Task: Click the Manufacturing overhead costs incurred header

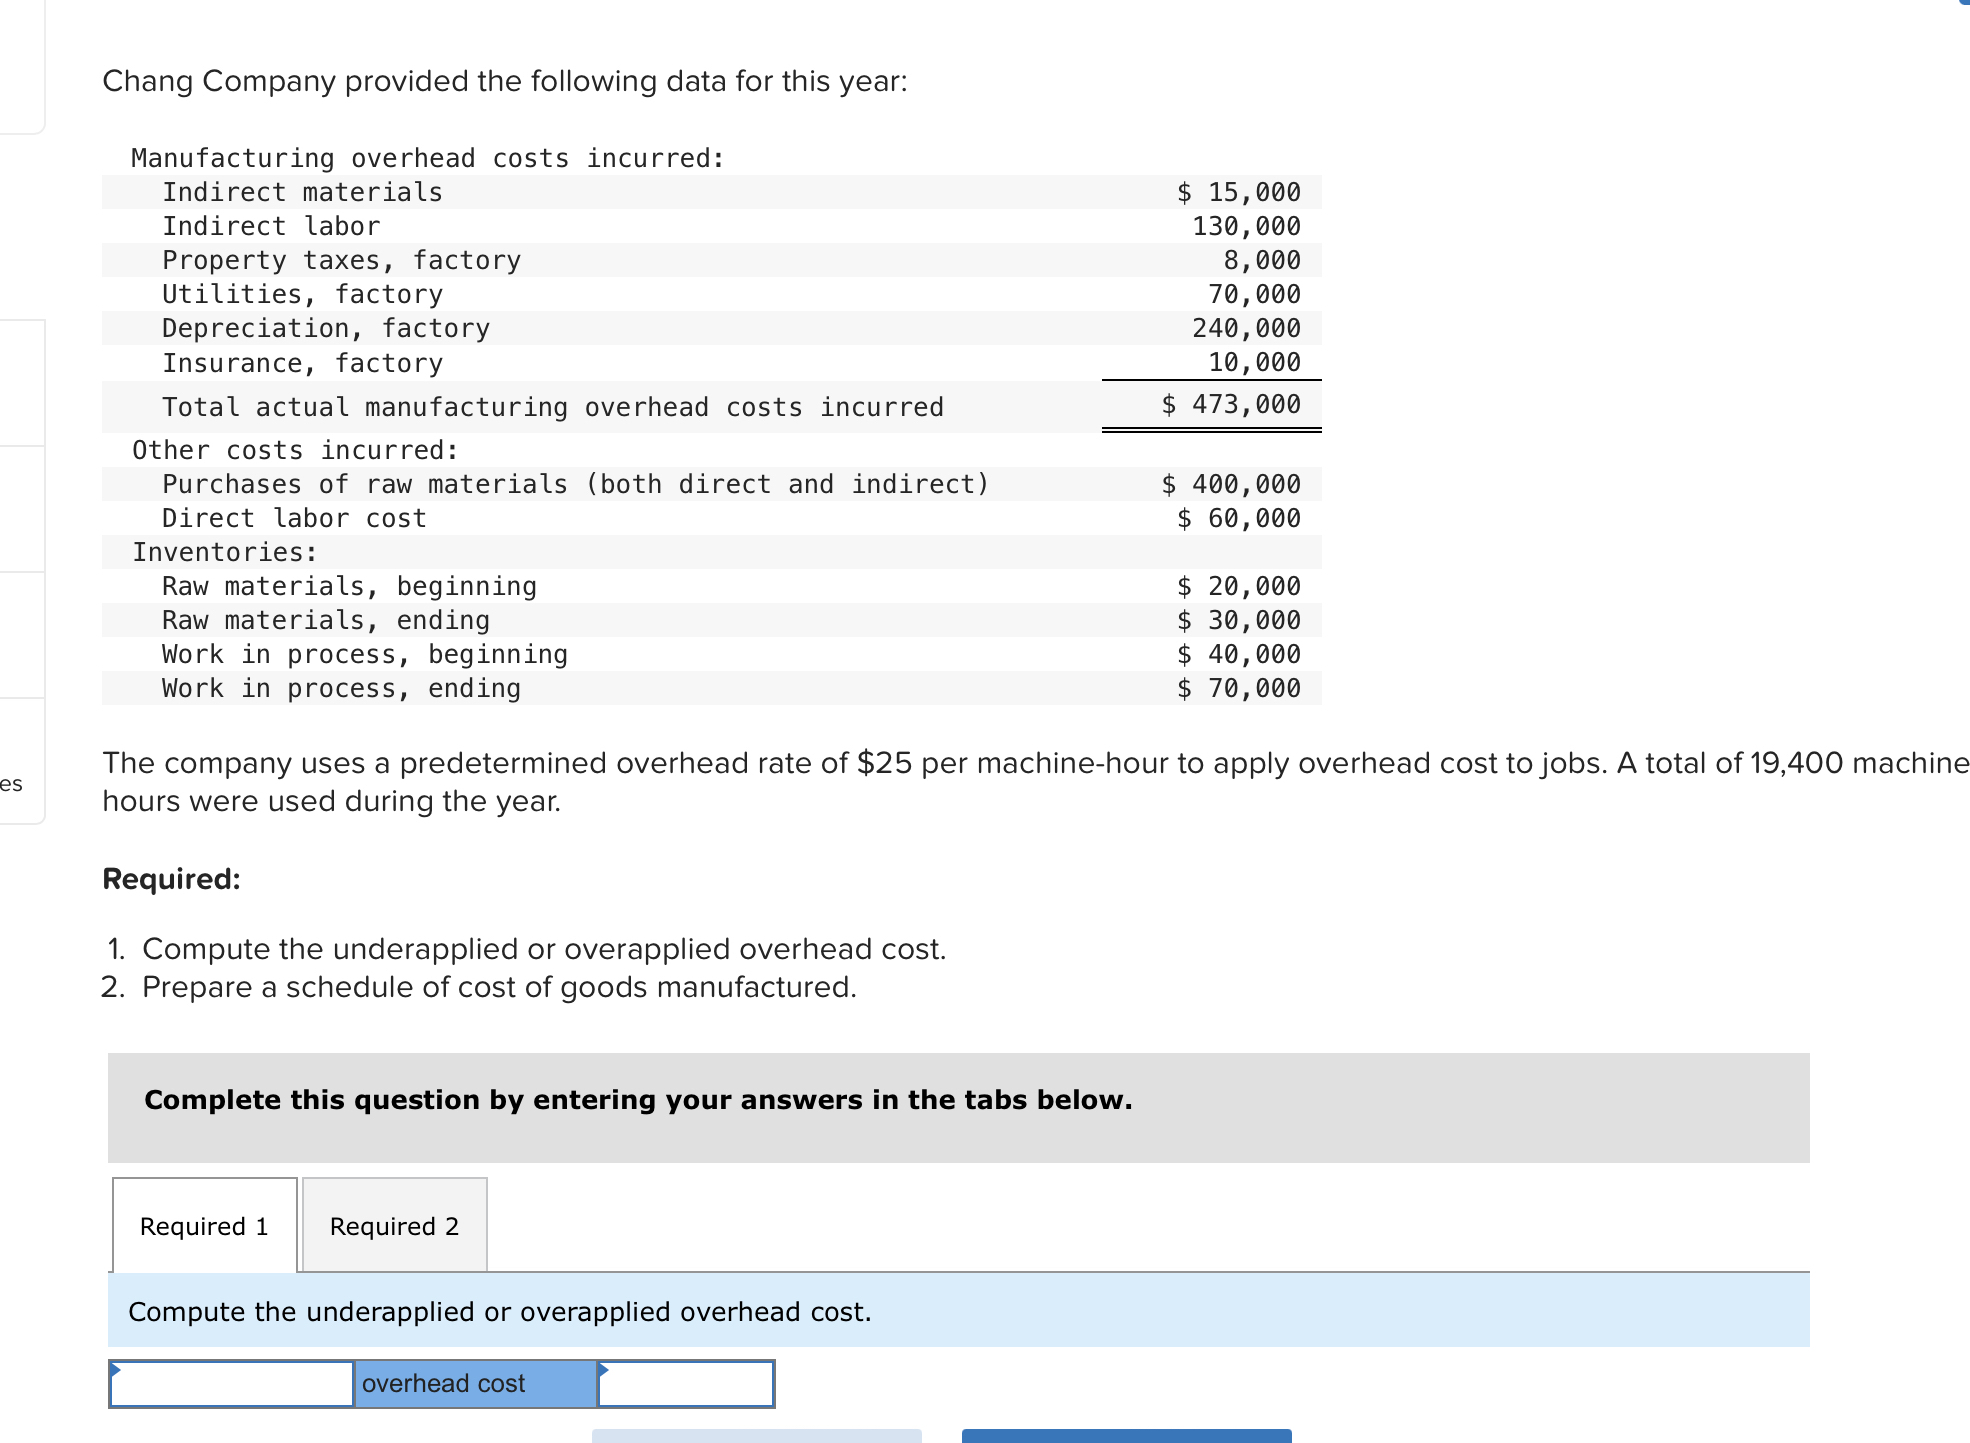Action: pos(427,158)
